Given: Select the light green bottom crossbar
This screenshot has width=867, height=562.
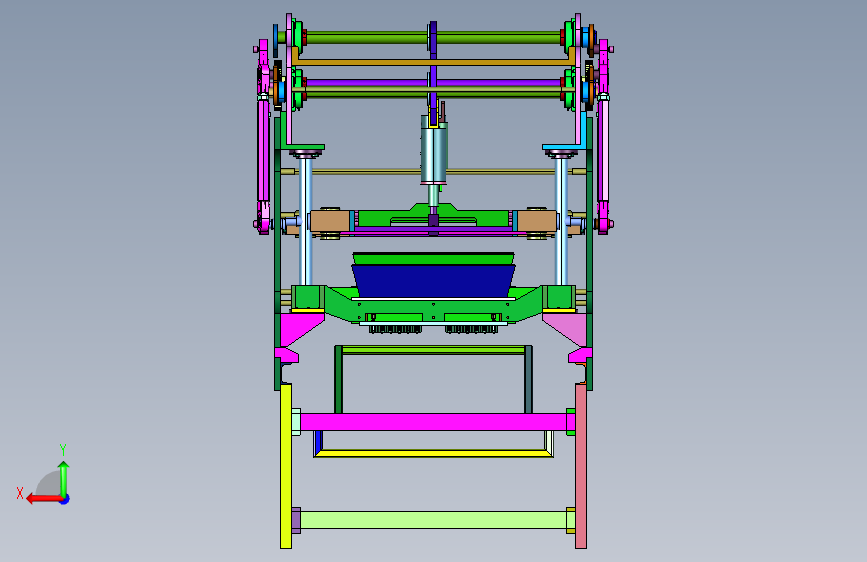Looking at the screenshot, I should pyautogui.click(x=434, y=520).
